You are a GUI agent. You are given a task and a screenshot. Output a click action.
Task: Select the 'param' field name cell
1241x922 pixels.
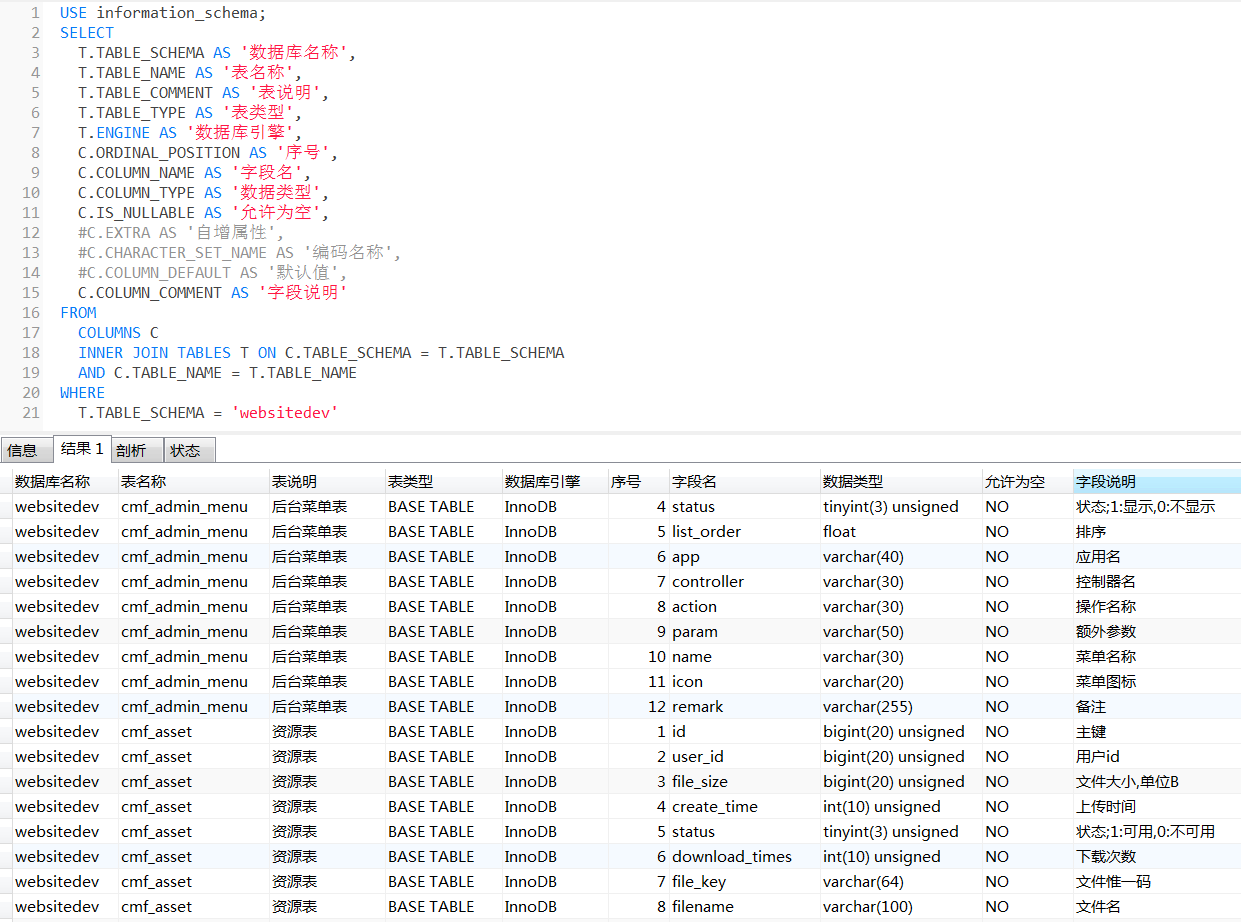744,632
